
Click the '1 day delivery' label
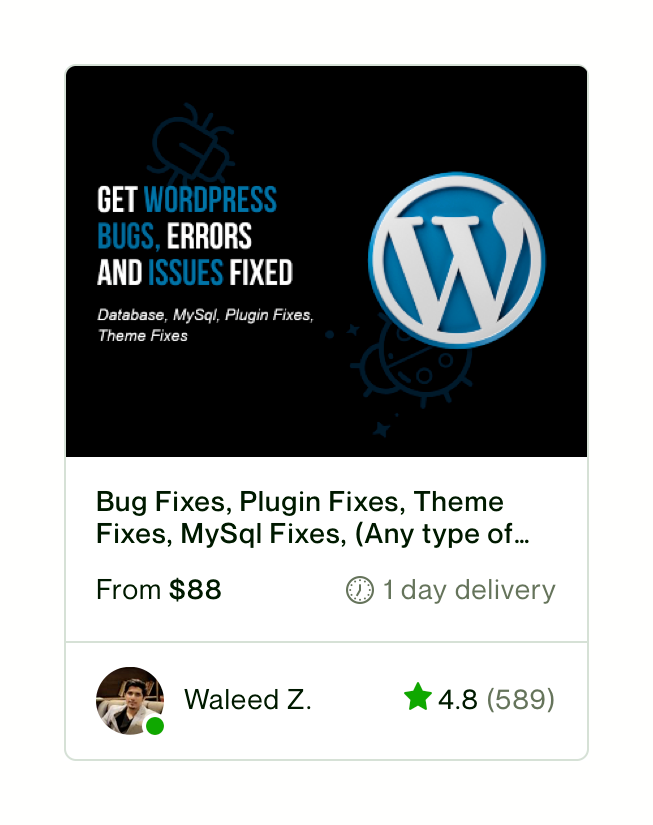469,590
